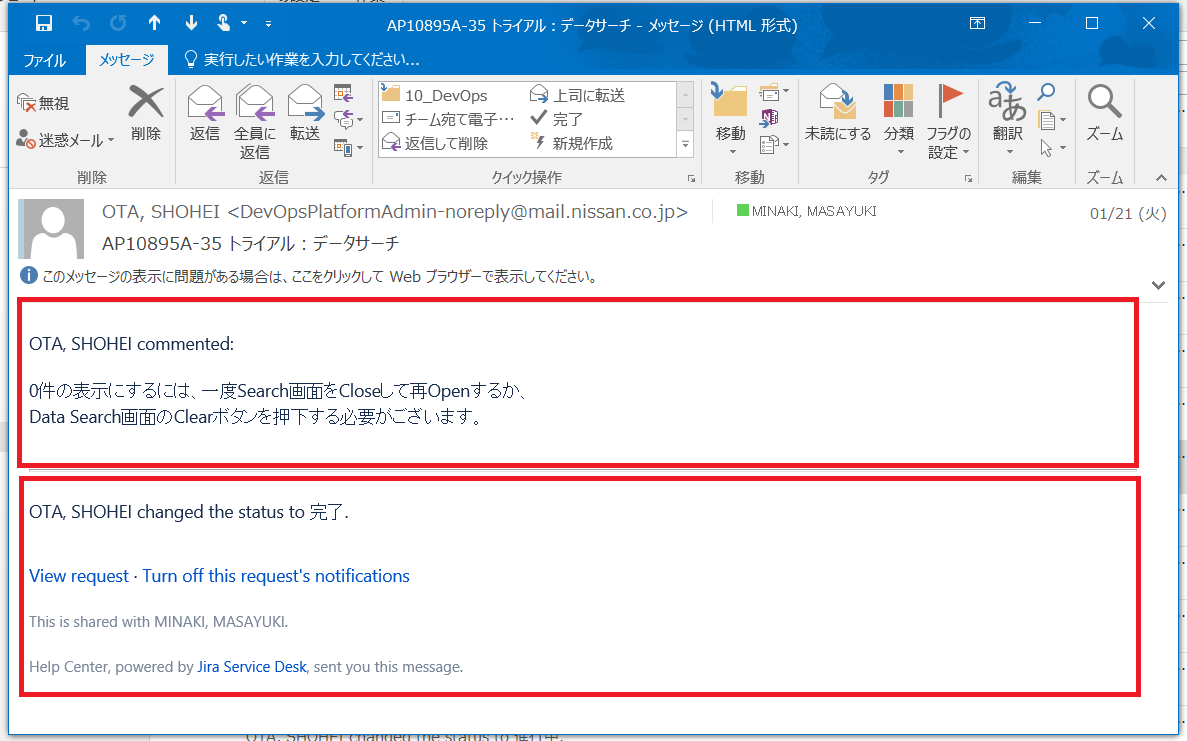Click 未読にする (Mark Unread)

[837, 114]
